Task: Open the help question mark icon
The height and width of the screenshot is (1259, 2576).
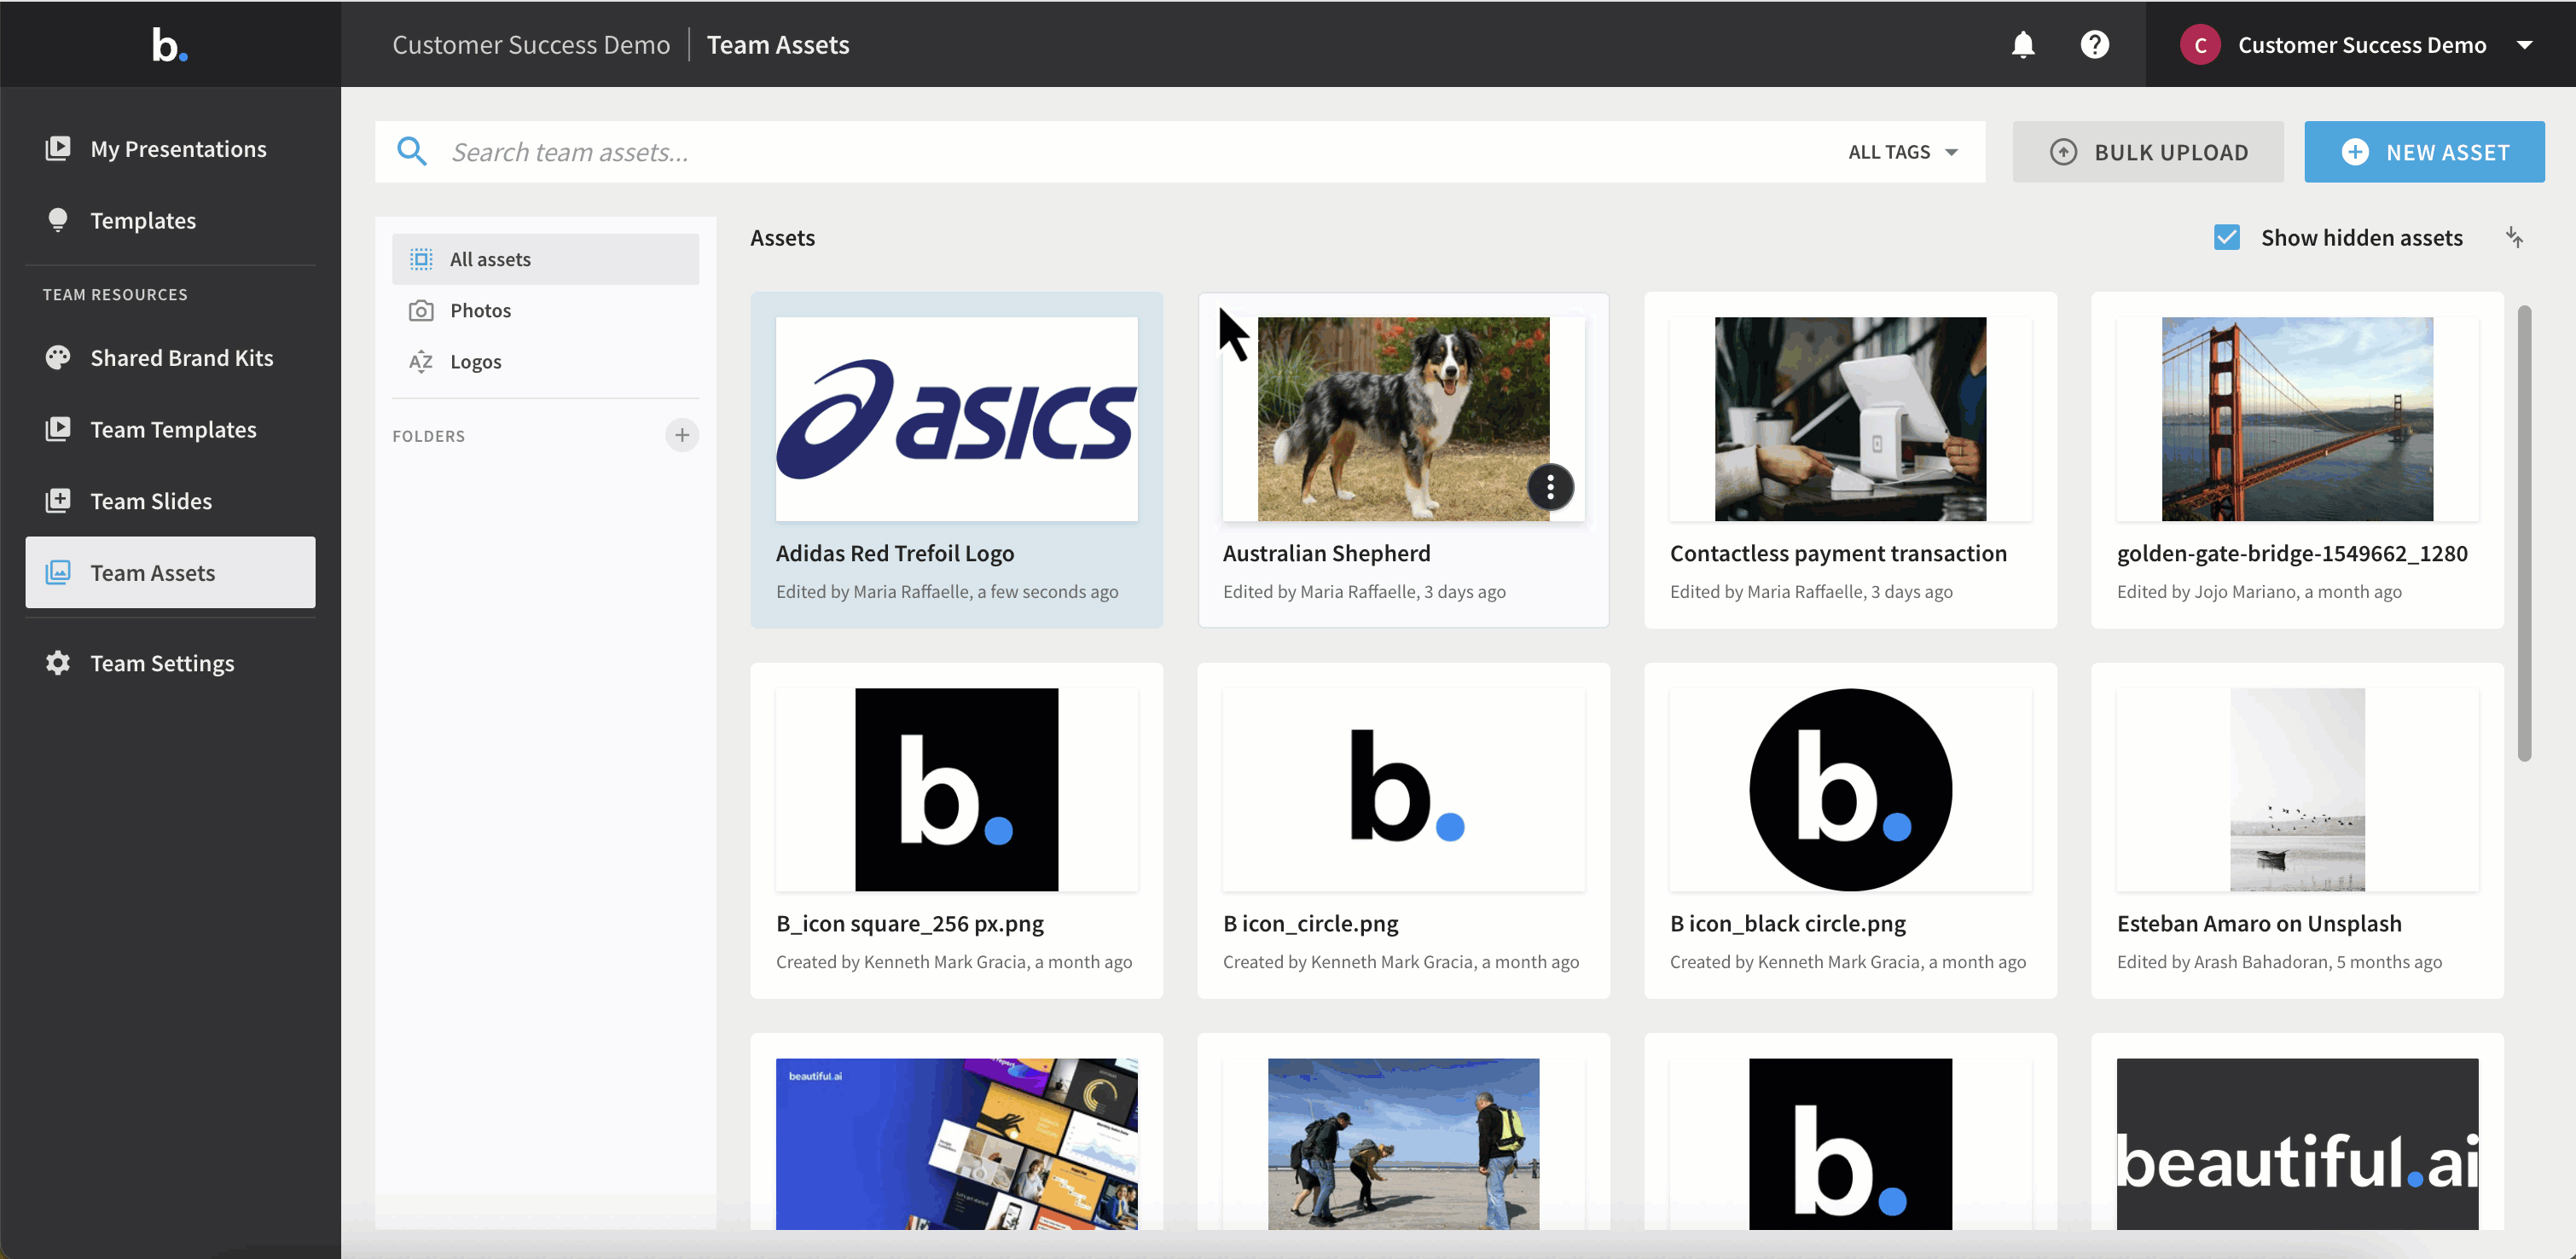Action: 2094,45
